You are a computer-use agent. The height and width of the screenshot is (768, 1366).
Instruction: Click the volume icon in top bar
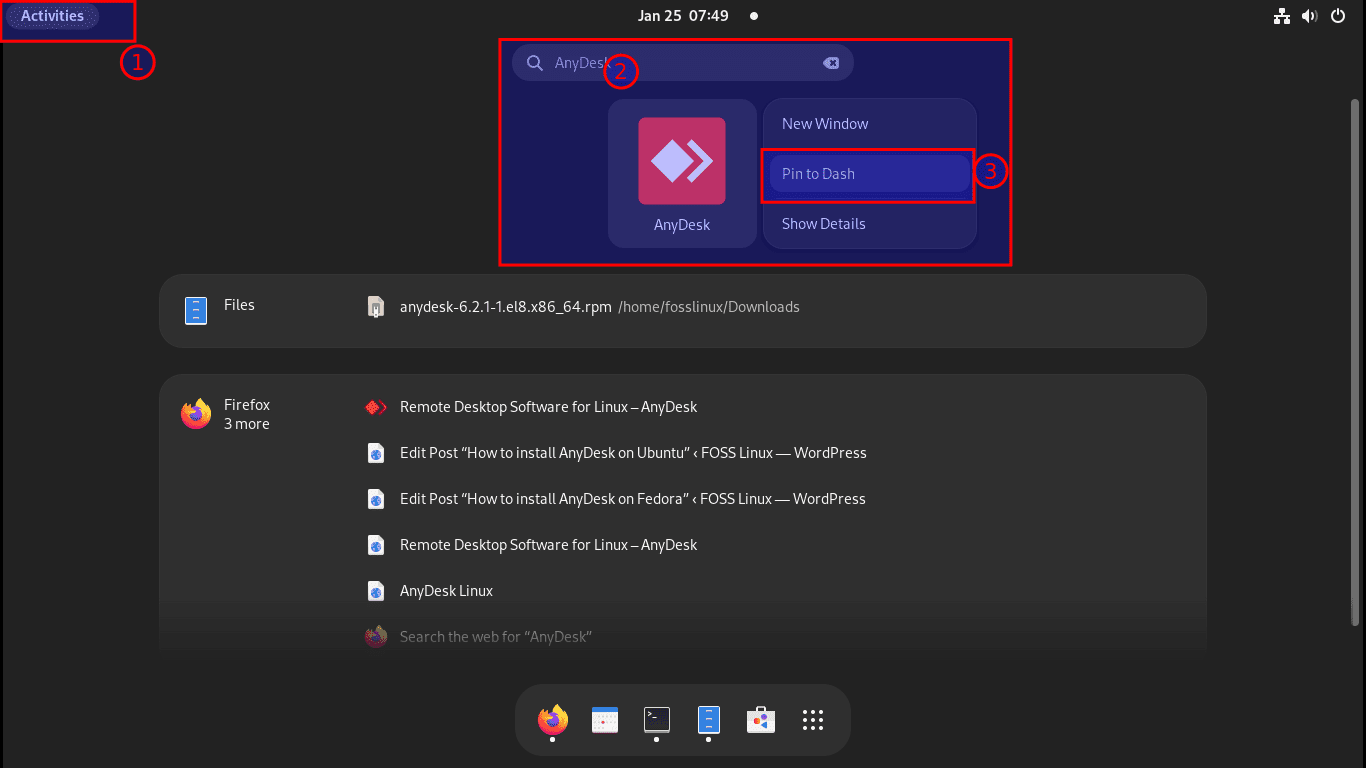coord(1309,16)
